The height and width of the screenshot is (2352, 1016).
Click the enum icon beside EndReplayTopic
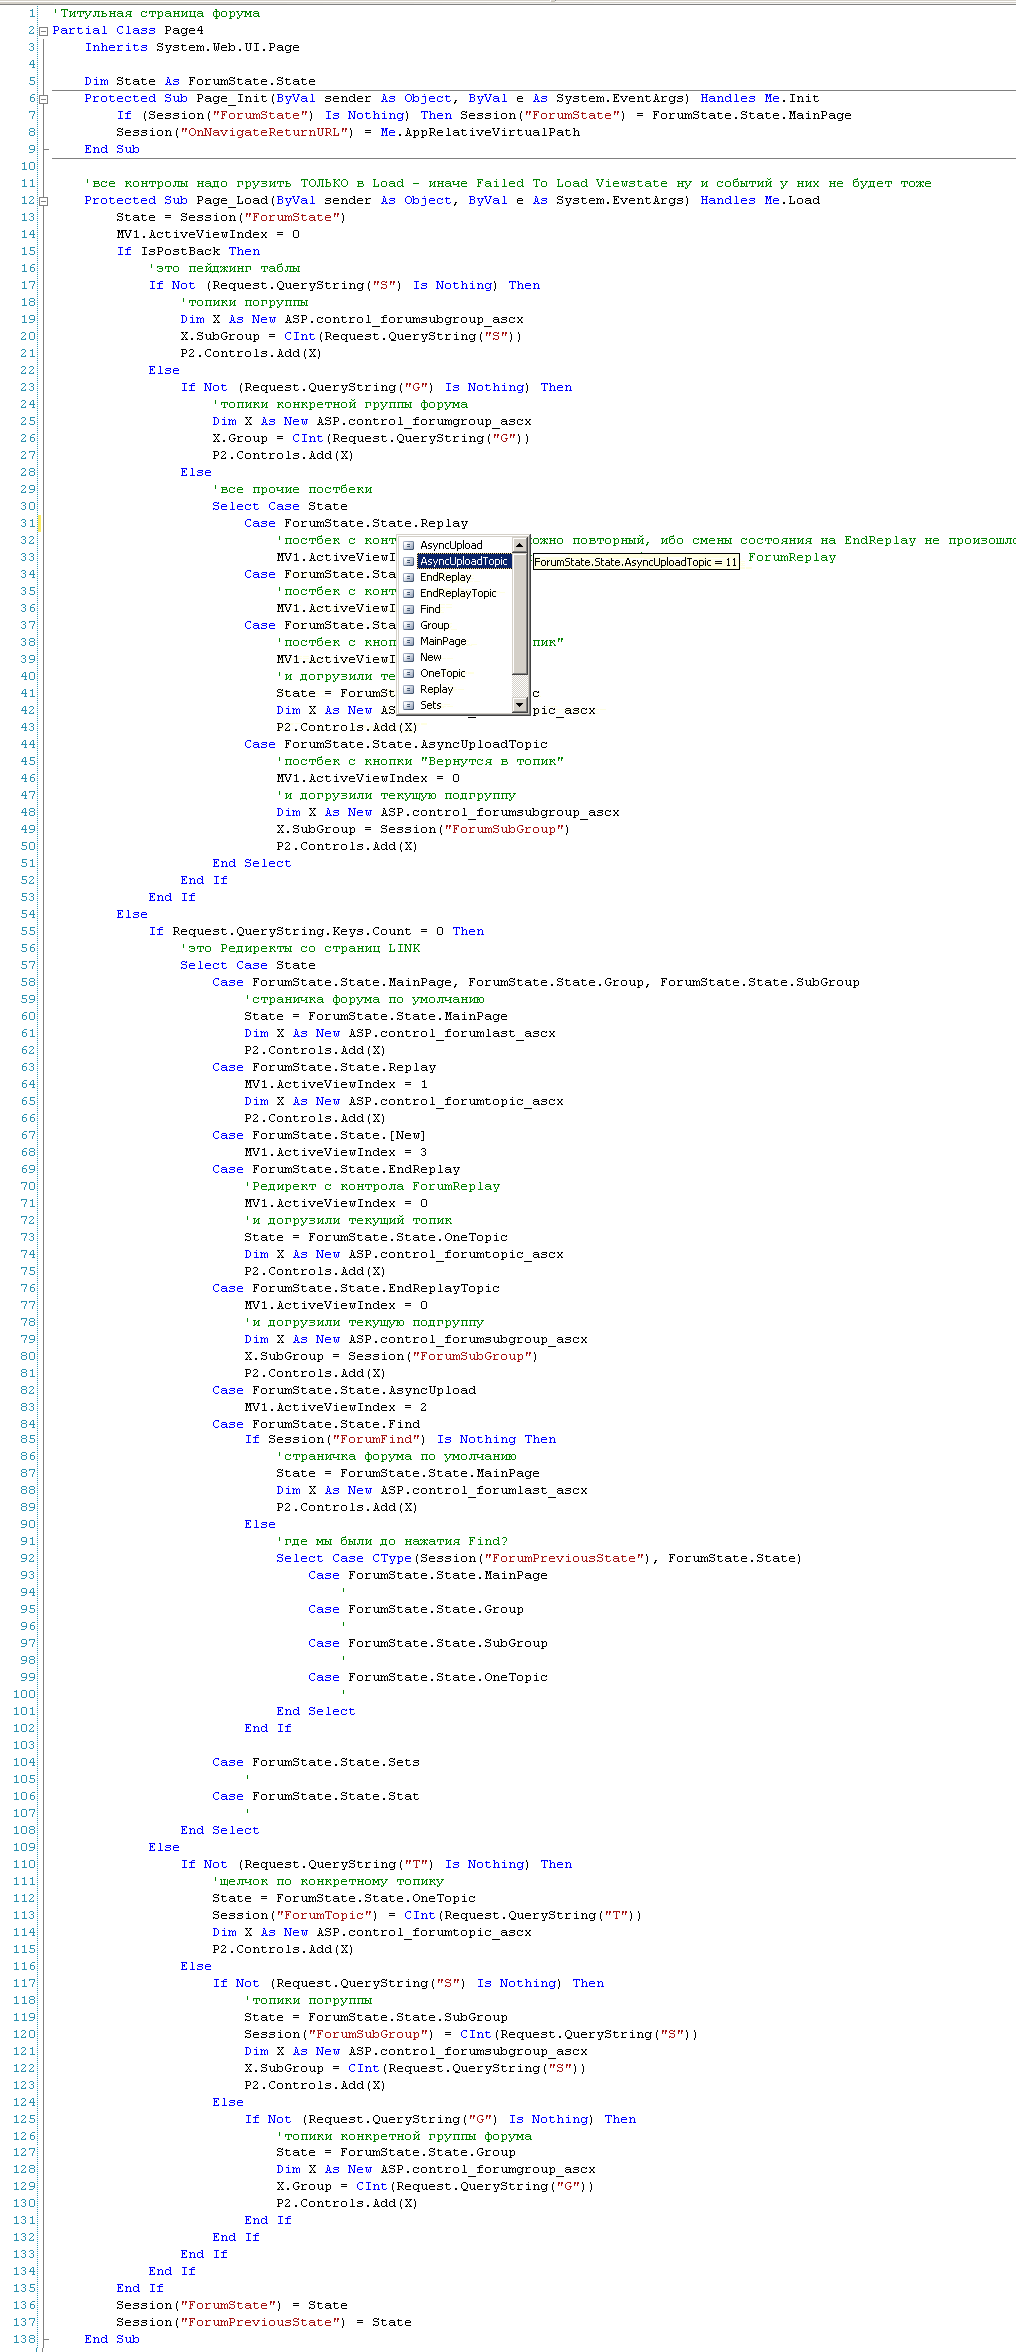point(408,593)
